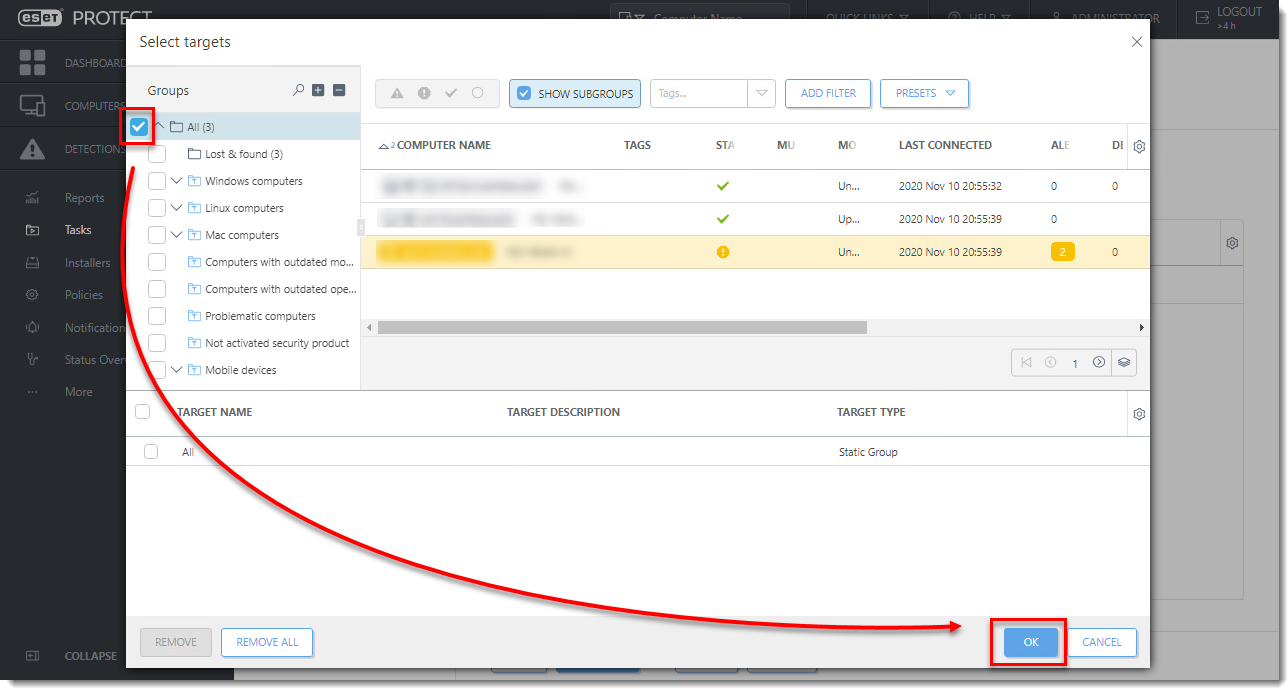The width and height of the screenshot is (1288, 689).
Task: Collapse the All group tree
Action: point(159,127)
